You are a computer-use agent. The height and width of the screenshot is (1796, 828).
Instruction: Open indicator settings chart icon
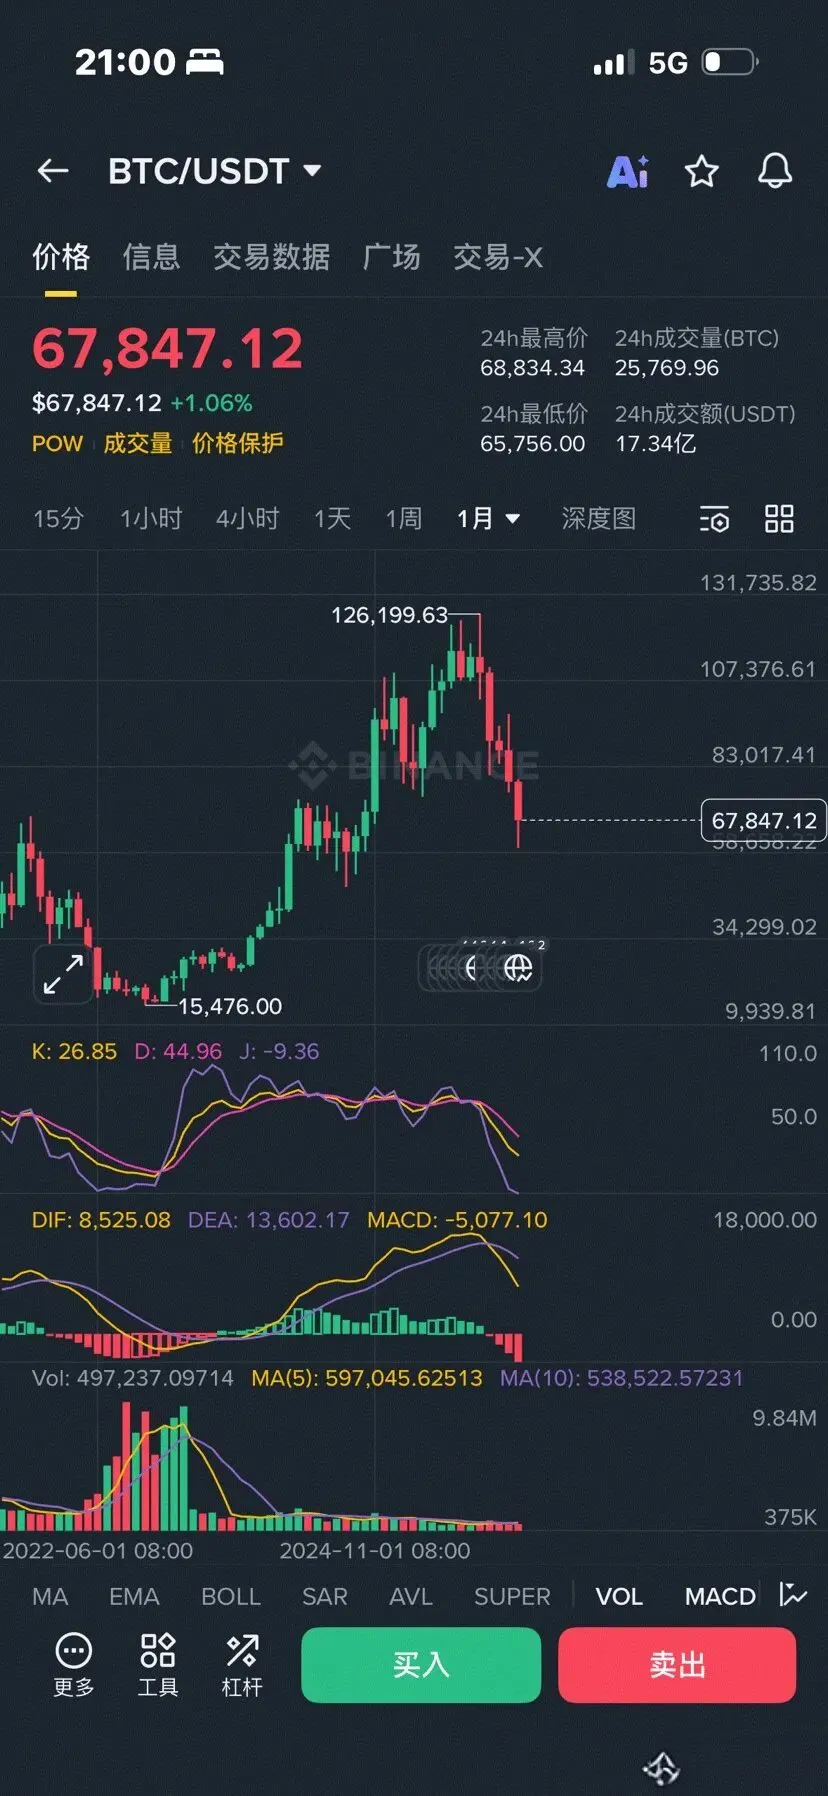pyautogui.click(x=793, y=1595)
